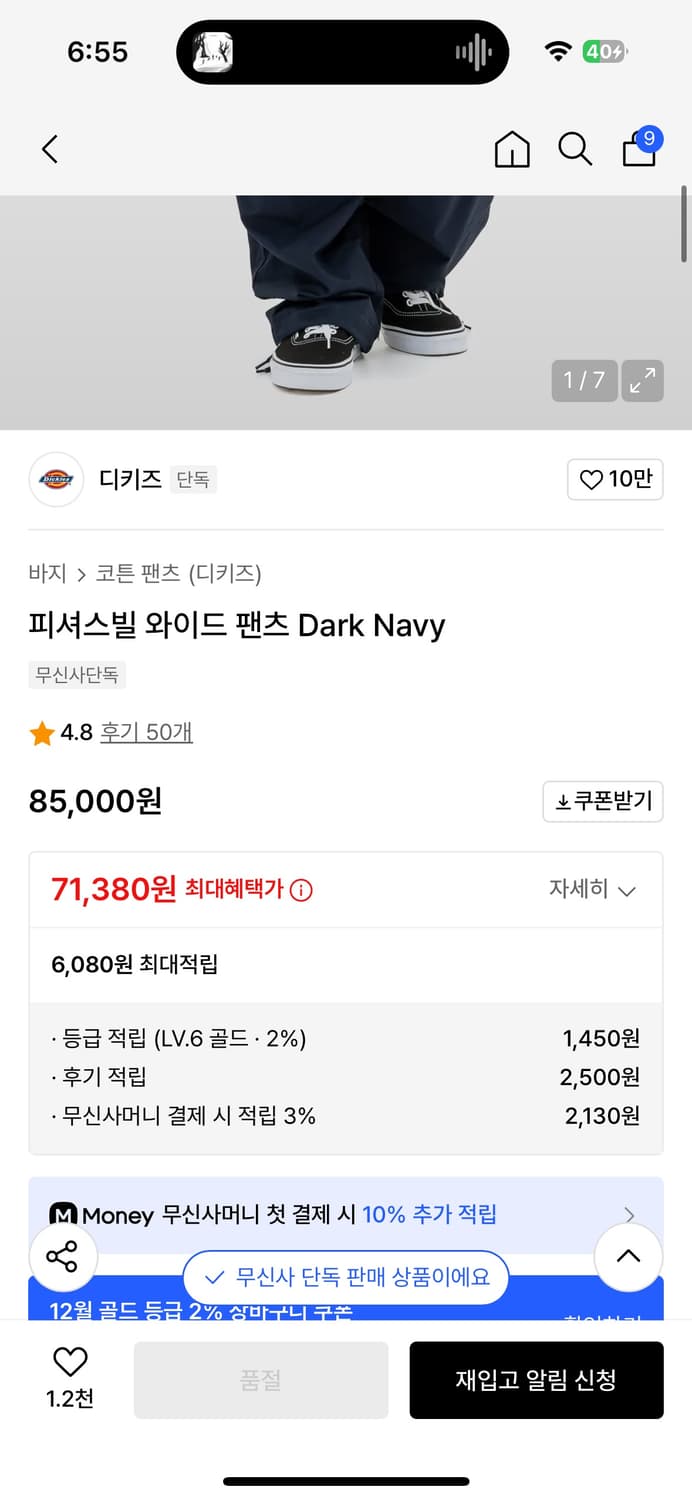Expand the 자세히 price details
692x1500 pixels.
pyautogui.click(x=592, y=888)
